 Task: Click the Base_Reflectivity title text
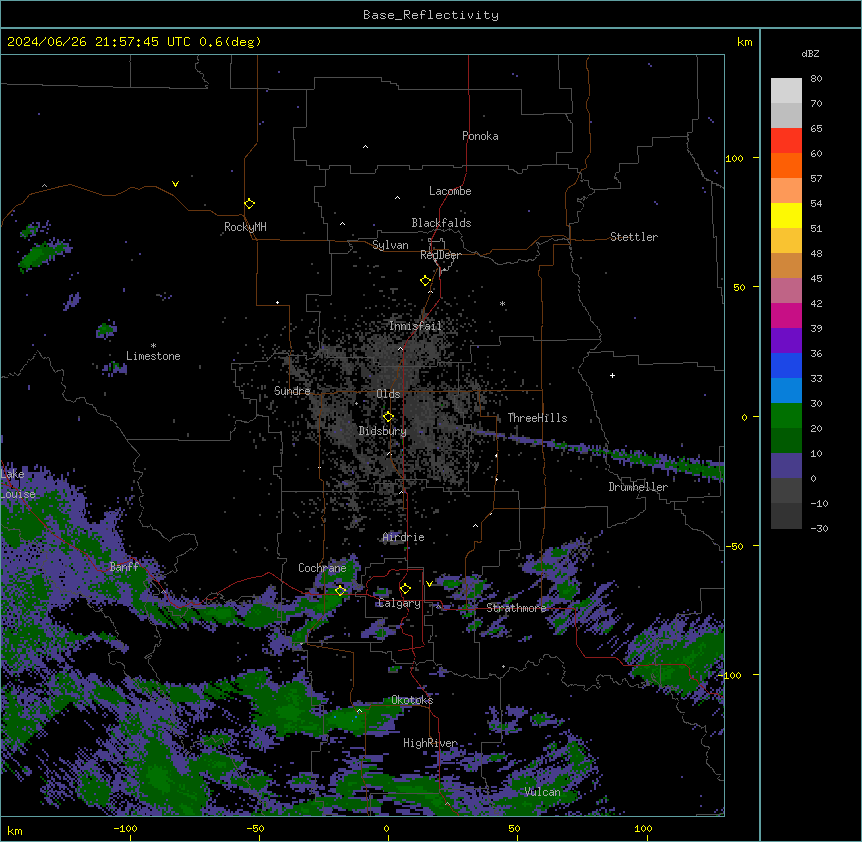pyautogui.click(x=431, y=15)
